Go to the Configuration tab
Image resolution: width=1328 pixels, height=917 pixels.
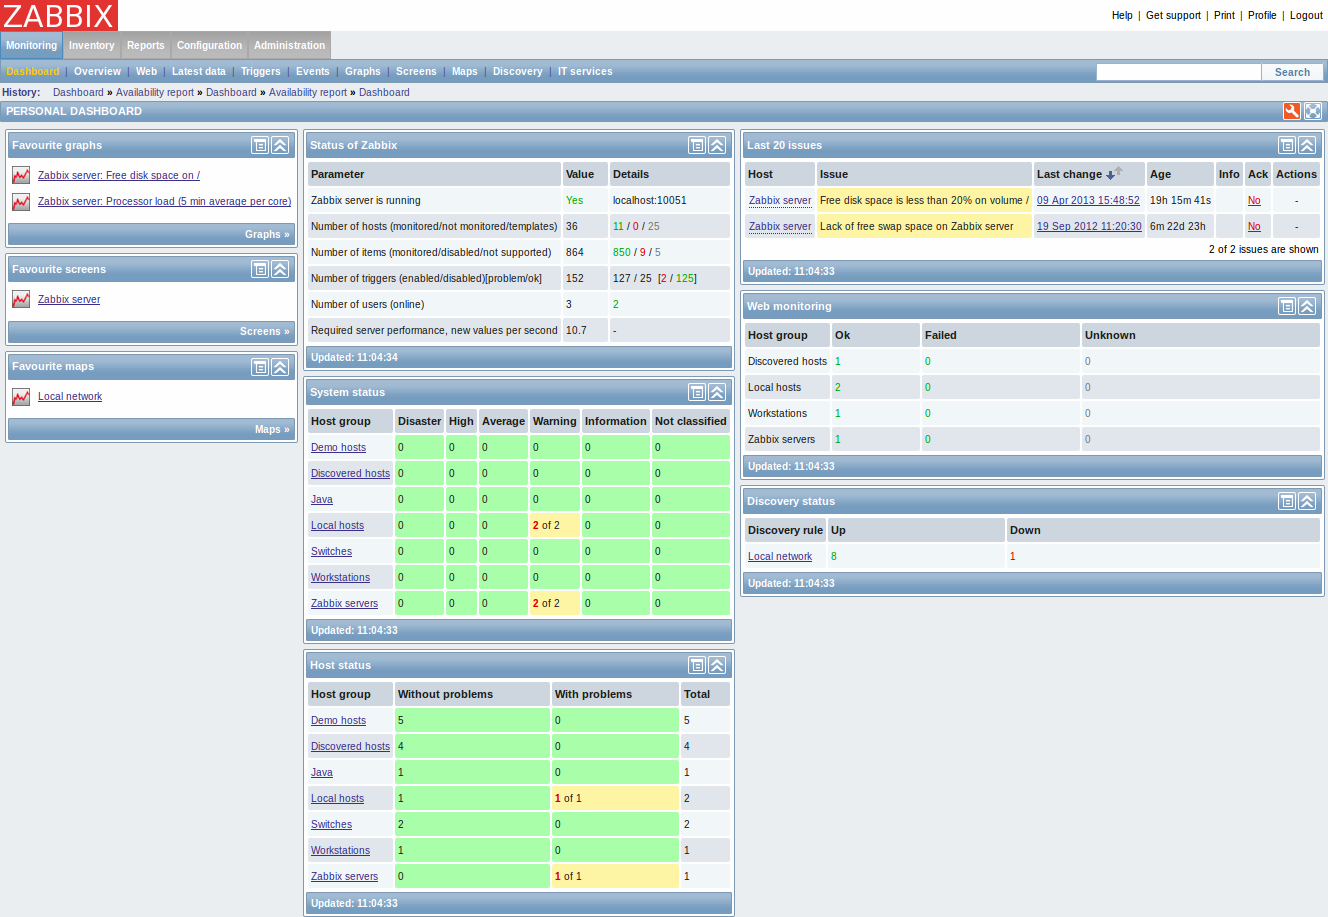coord(210,45)
